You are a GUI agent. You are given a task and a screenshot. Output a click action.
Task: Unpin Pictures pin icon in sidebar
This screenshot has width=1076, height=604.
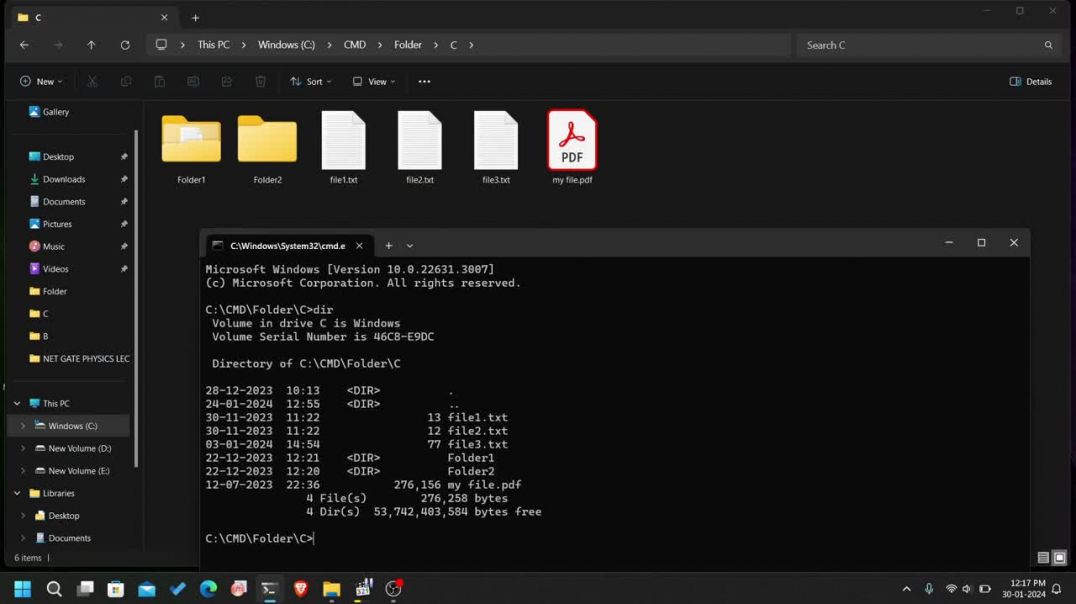pyautogui.click(x=124, y=224)
